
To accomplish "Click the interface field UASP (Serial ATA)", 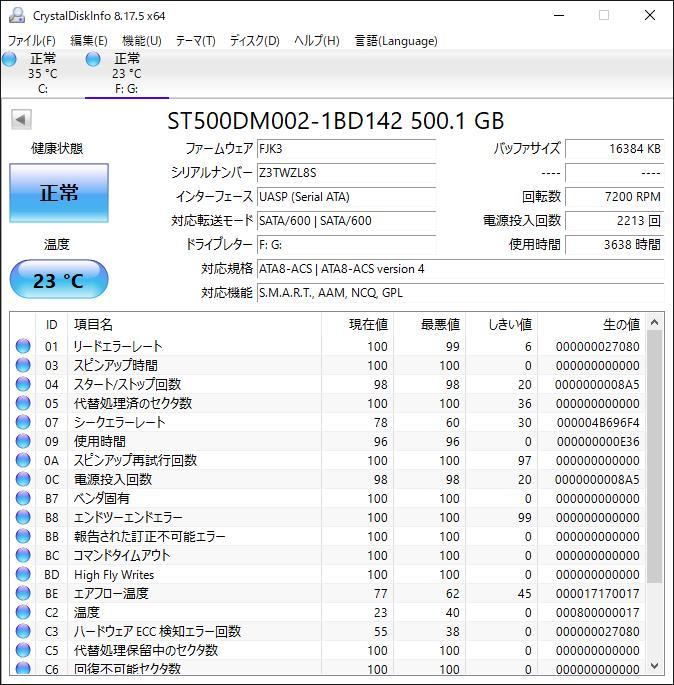I will click(x=346, y=197).
